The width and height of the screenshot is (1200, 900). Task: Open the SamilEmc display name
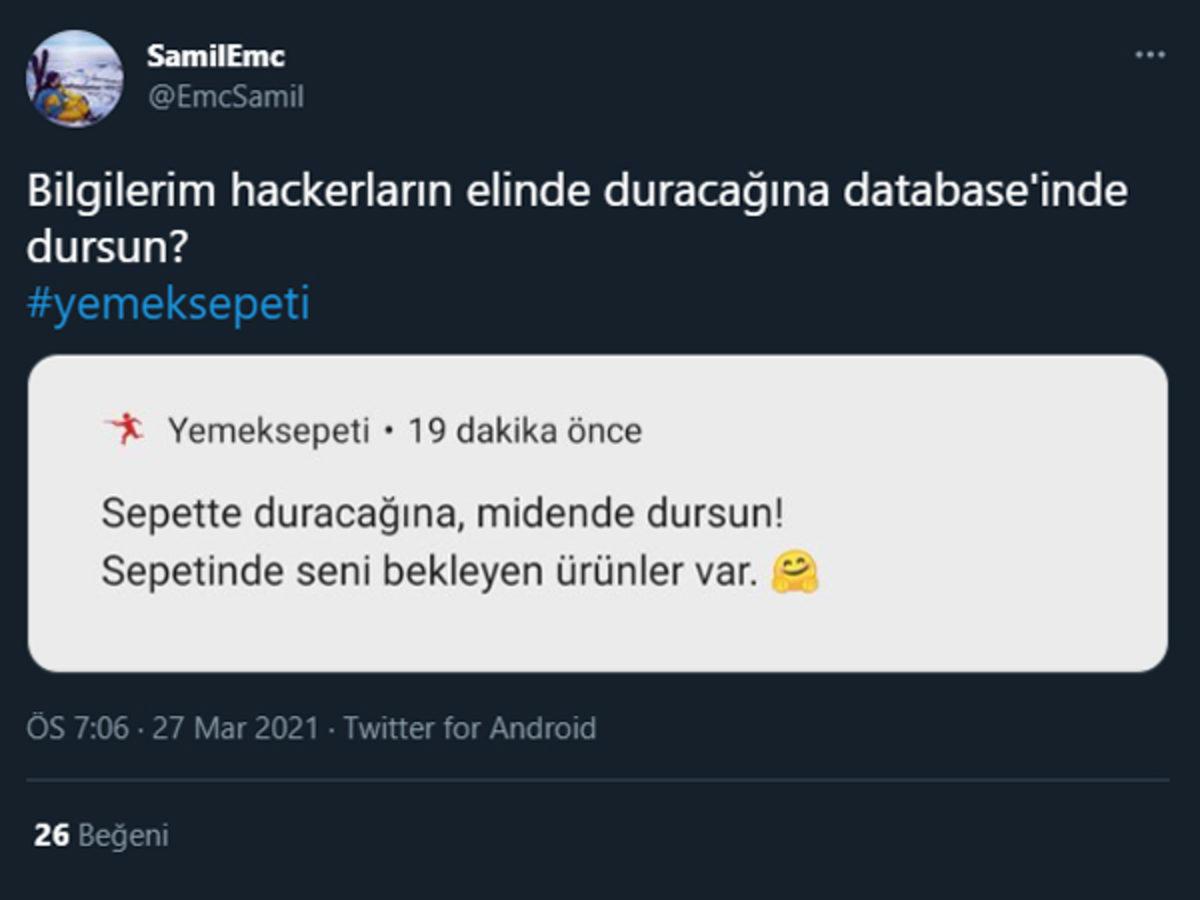tap(215, 56)
